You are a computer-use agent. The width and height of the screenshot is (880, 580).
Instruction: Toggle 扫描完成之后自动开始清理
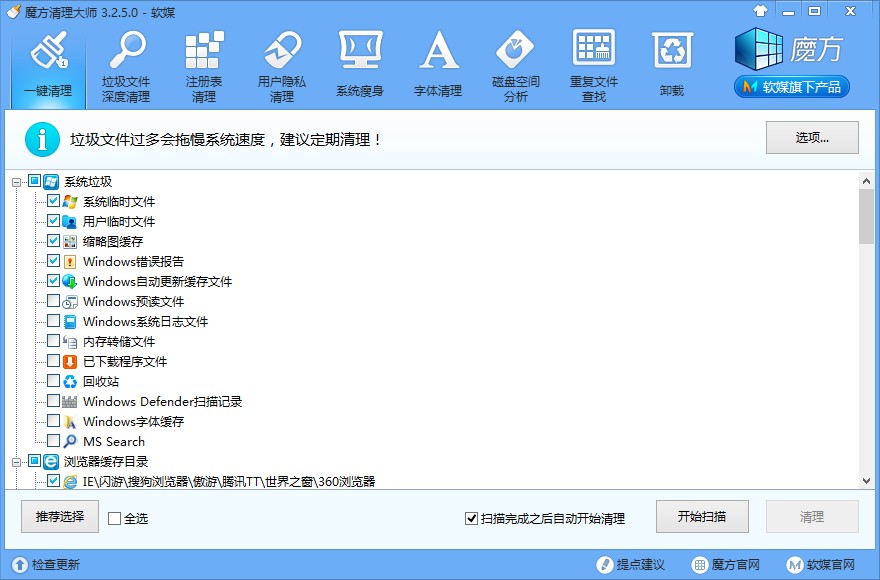point(469,519)
